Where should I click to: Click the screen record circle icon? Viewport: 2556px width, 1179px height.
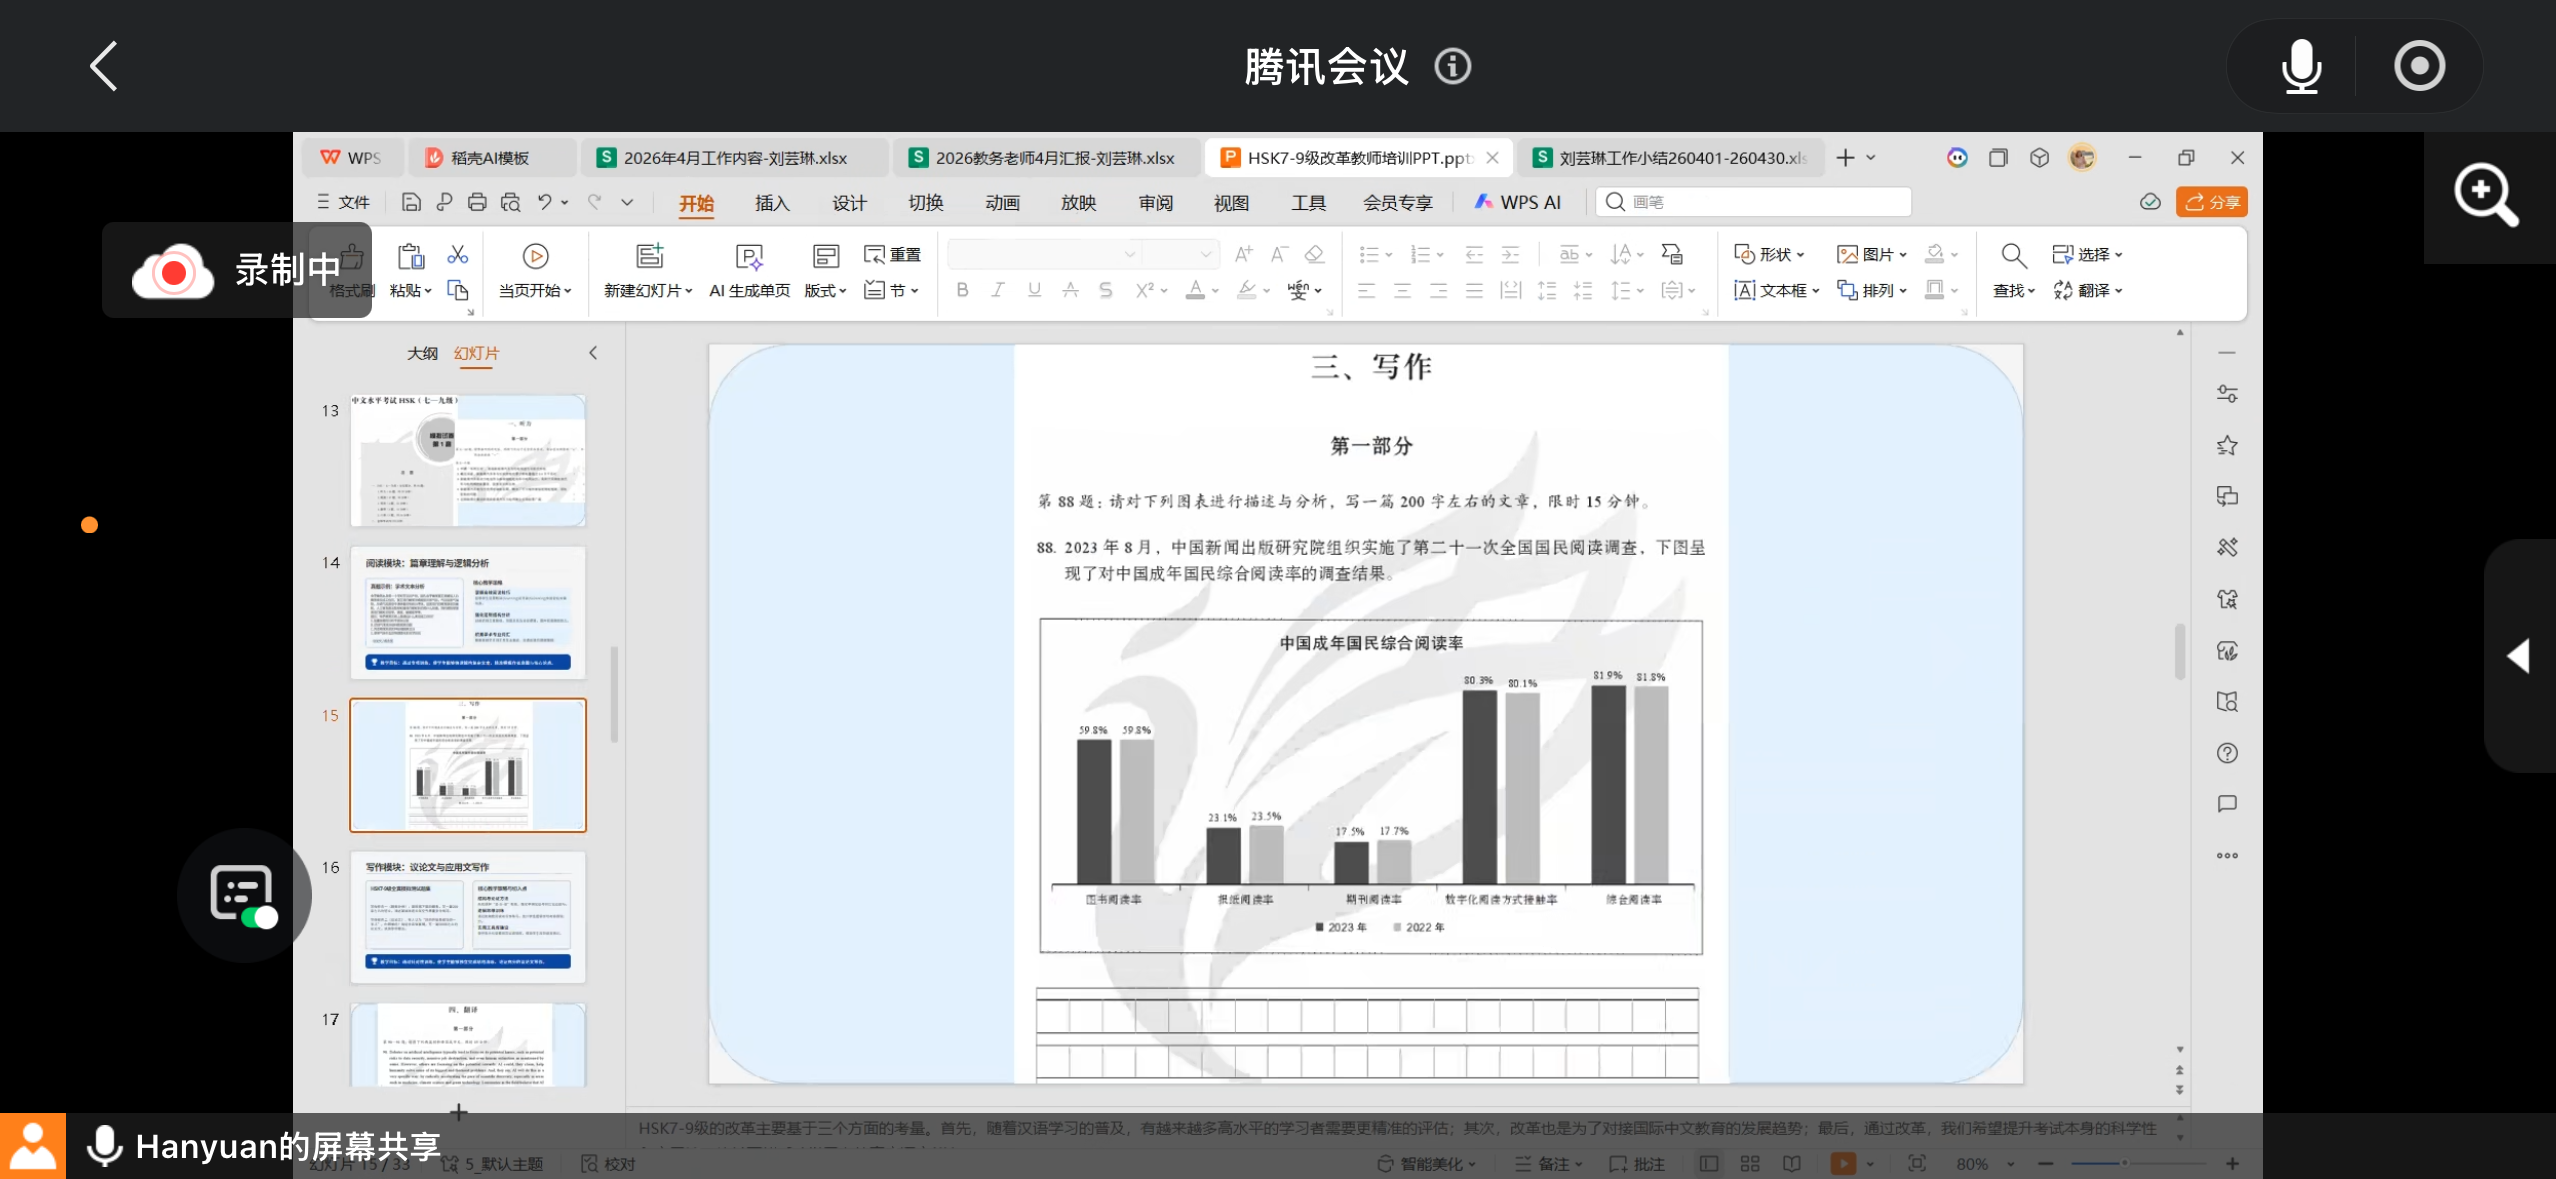(2418, 67)
